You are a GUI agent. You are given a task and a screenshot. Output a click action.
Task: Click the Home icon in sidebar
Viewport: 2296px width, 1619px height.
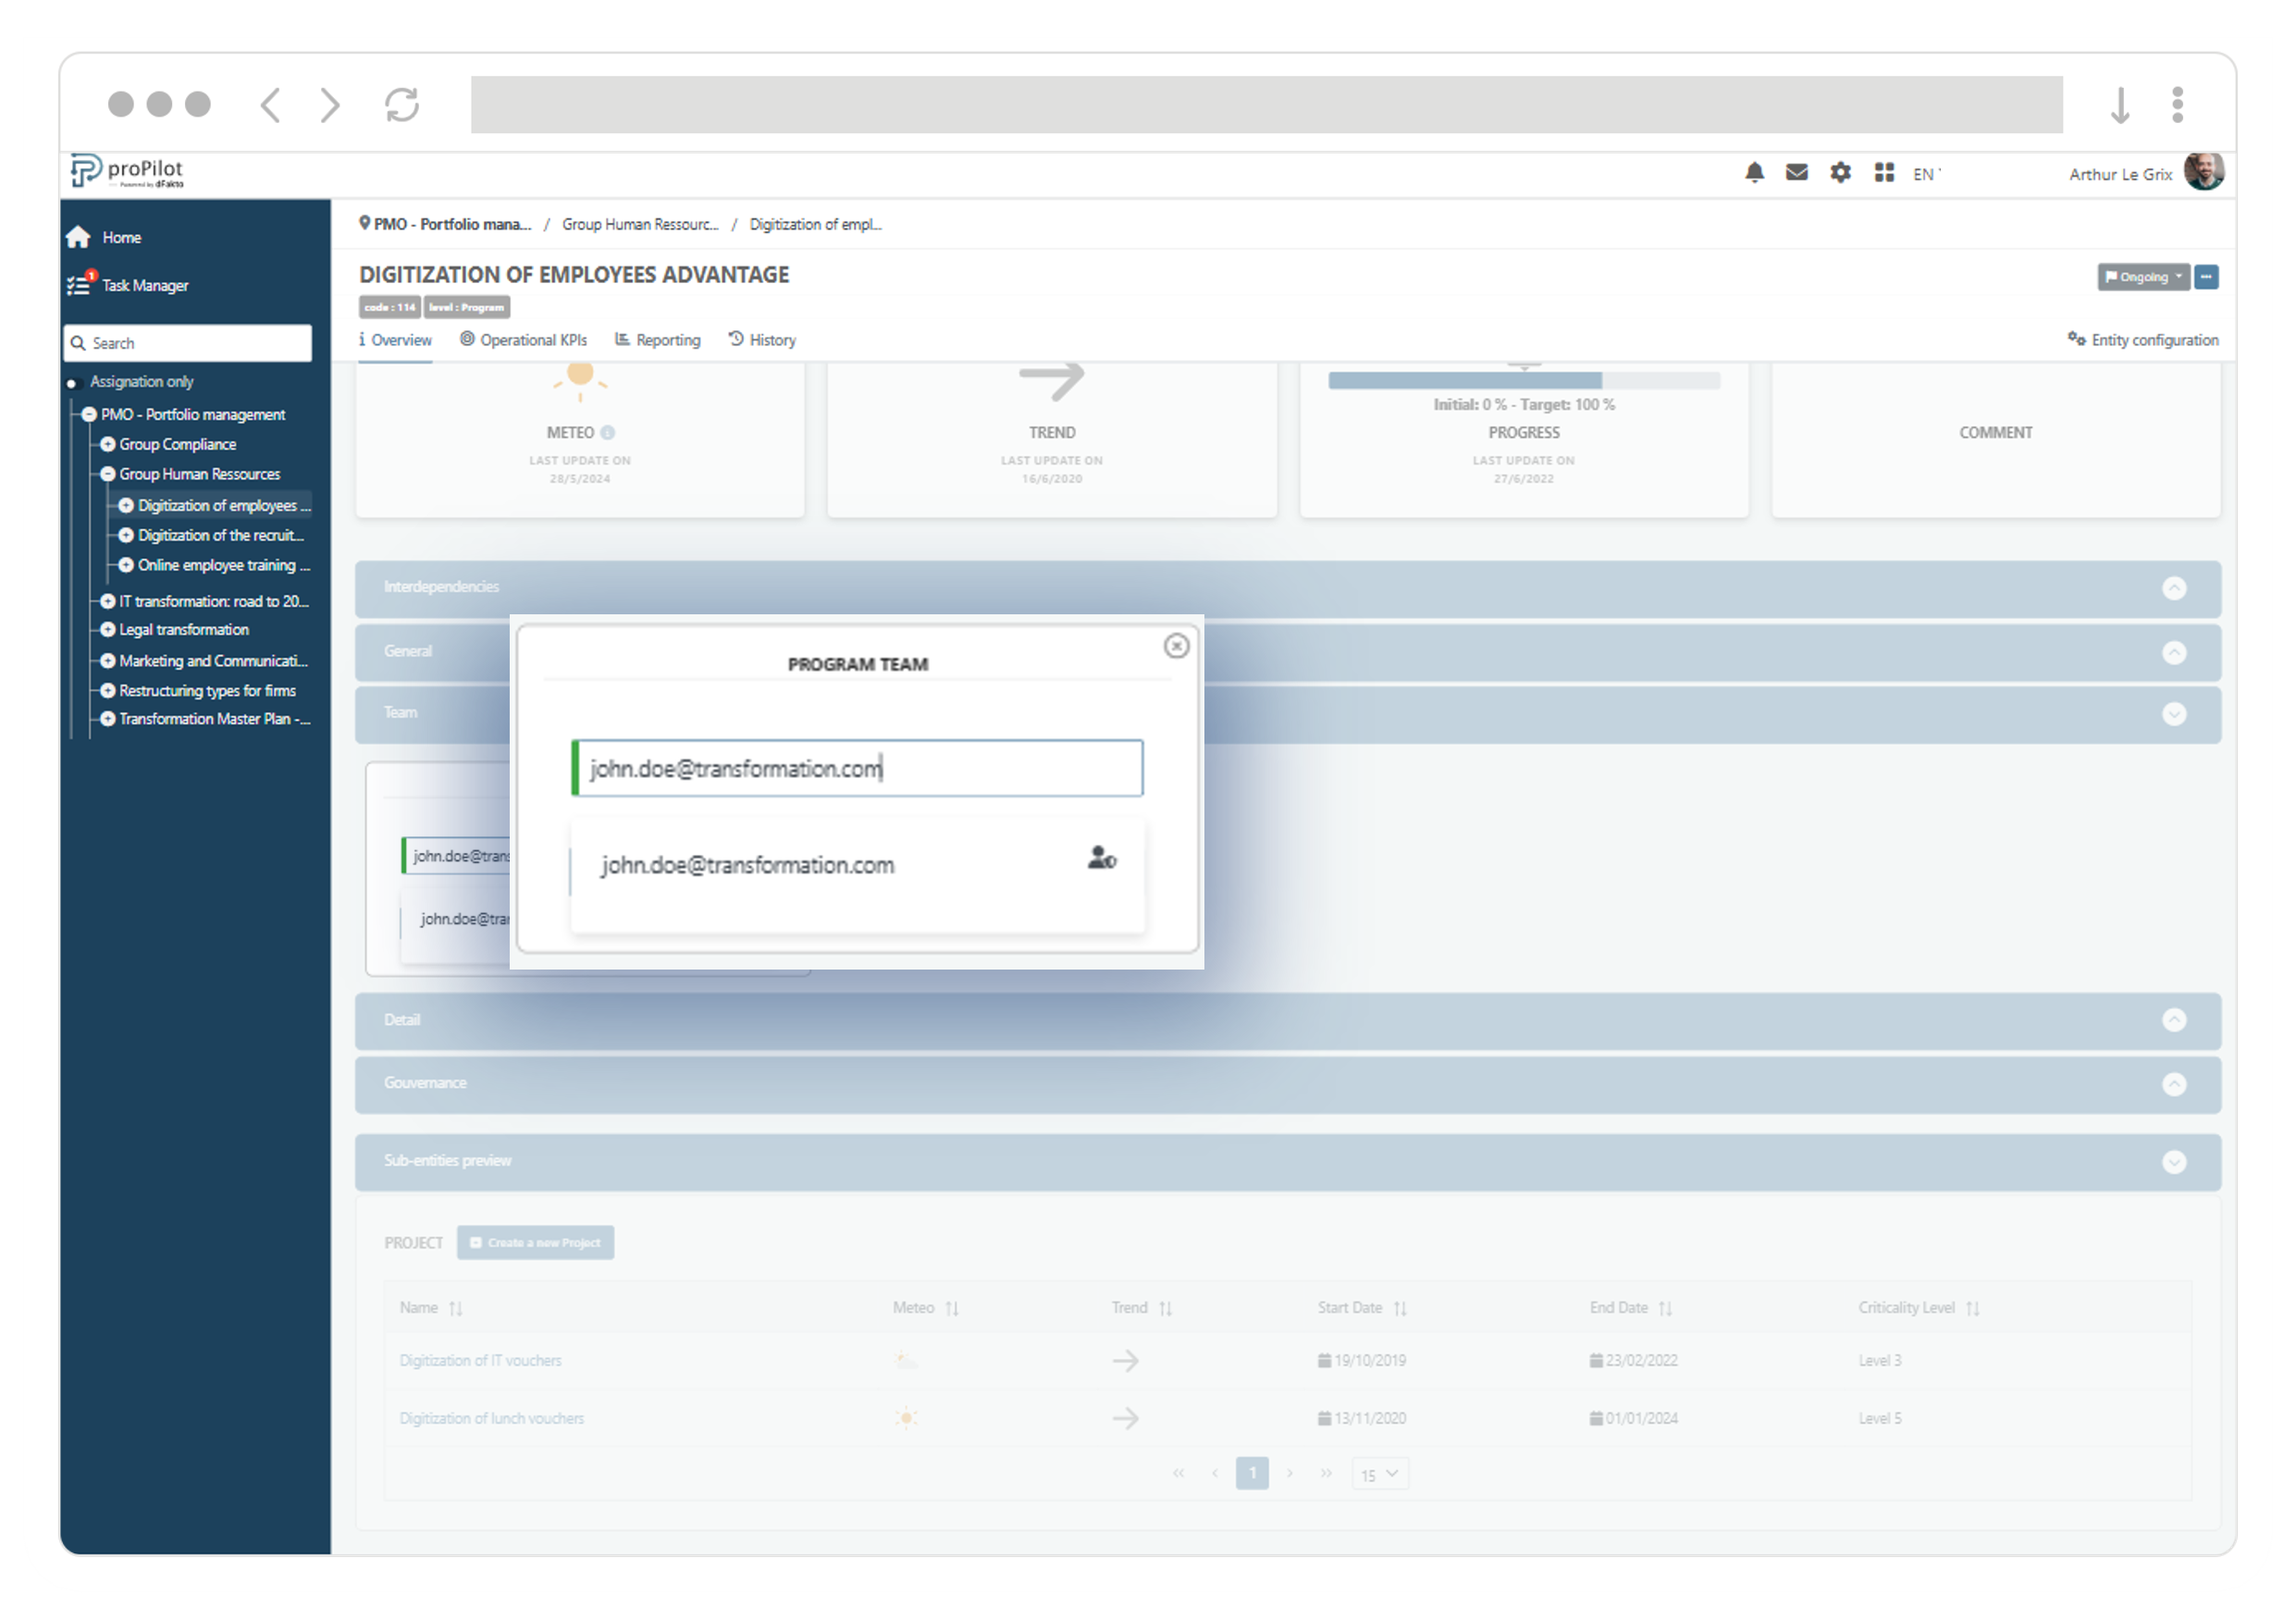tap(79, 237)
